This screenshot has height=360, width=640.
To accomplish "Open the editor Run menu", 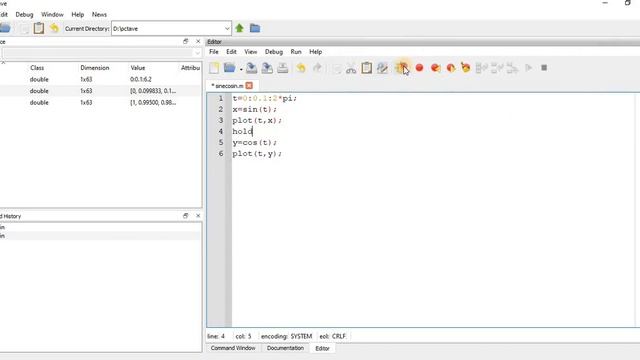I will click(x=296, y=52).
